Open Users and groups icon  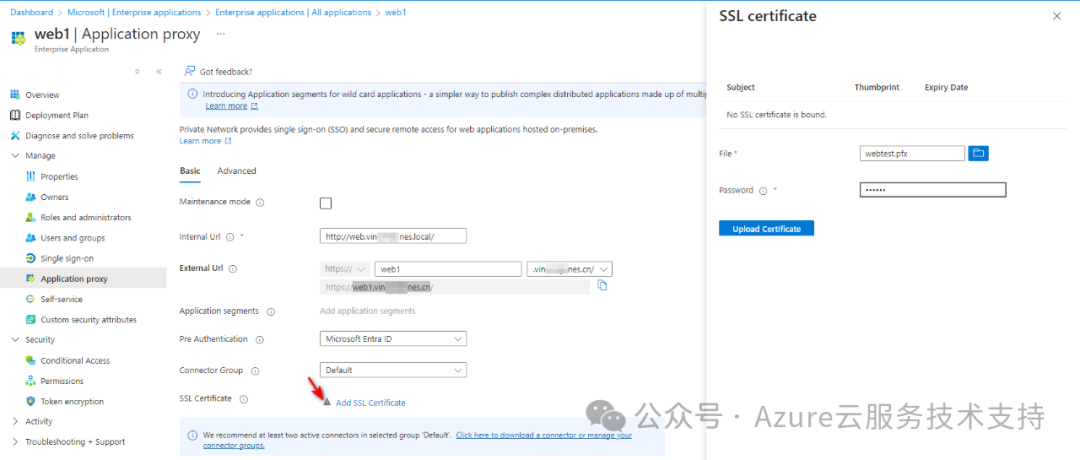(x=30, y=238)
